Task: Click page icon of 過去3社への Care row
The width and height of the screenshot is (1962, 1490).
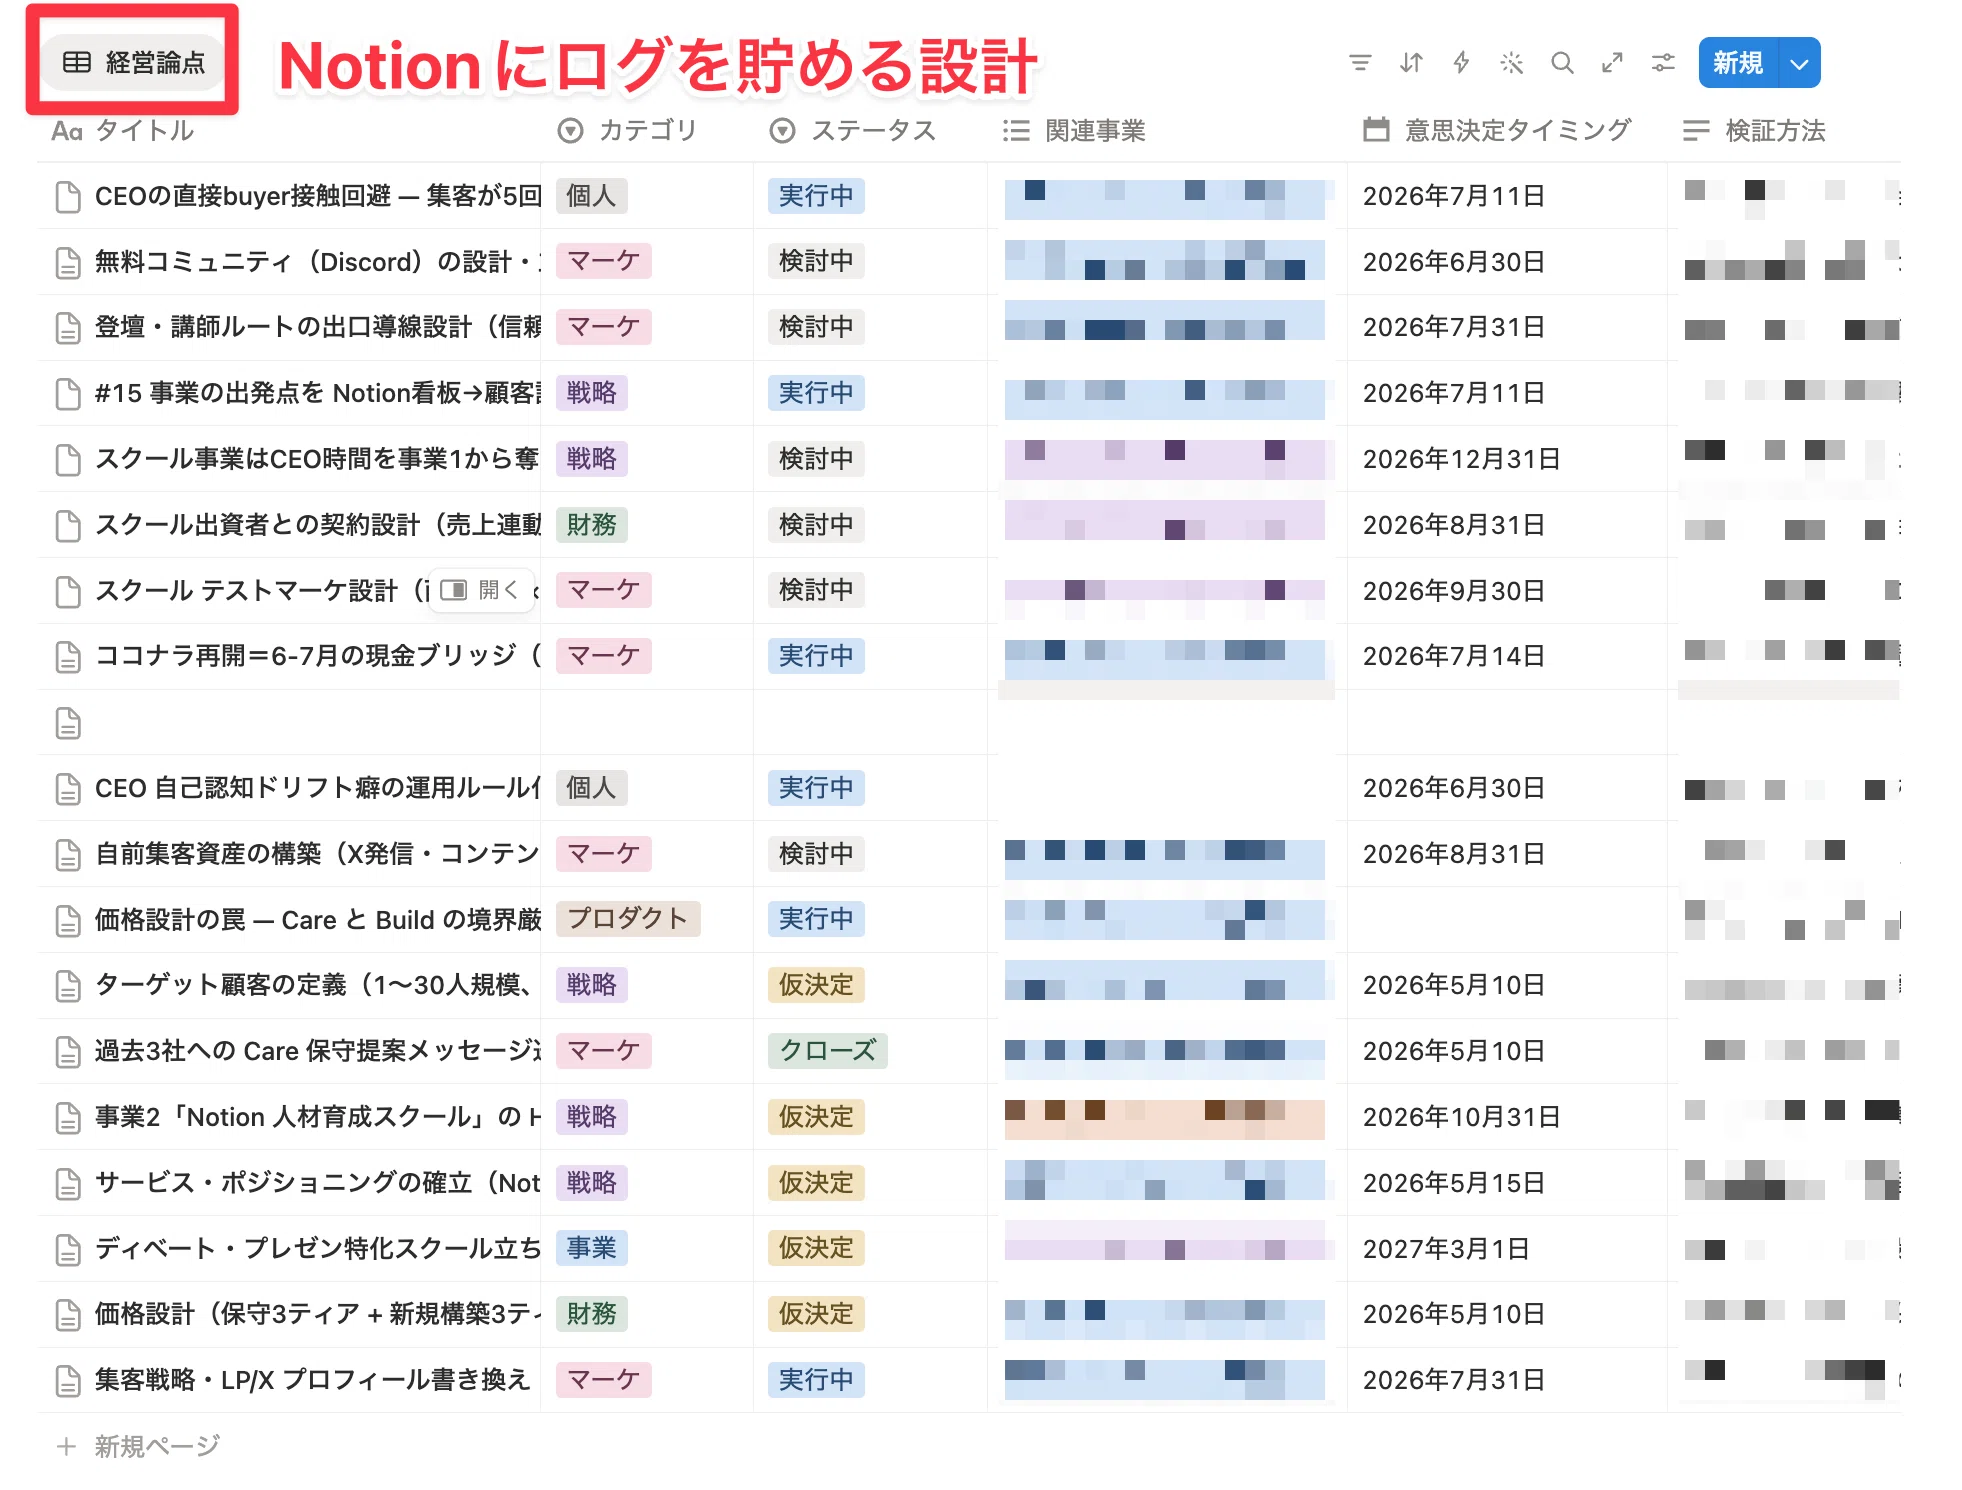Action: 68,1052
